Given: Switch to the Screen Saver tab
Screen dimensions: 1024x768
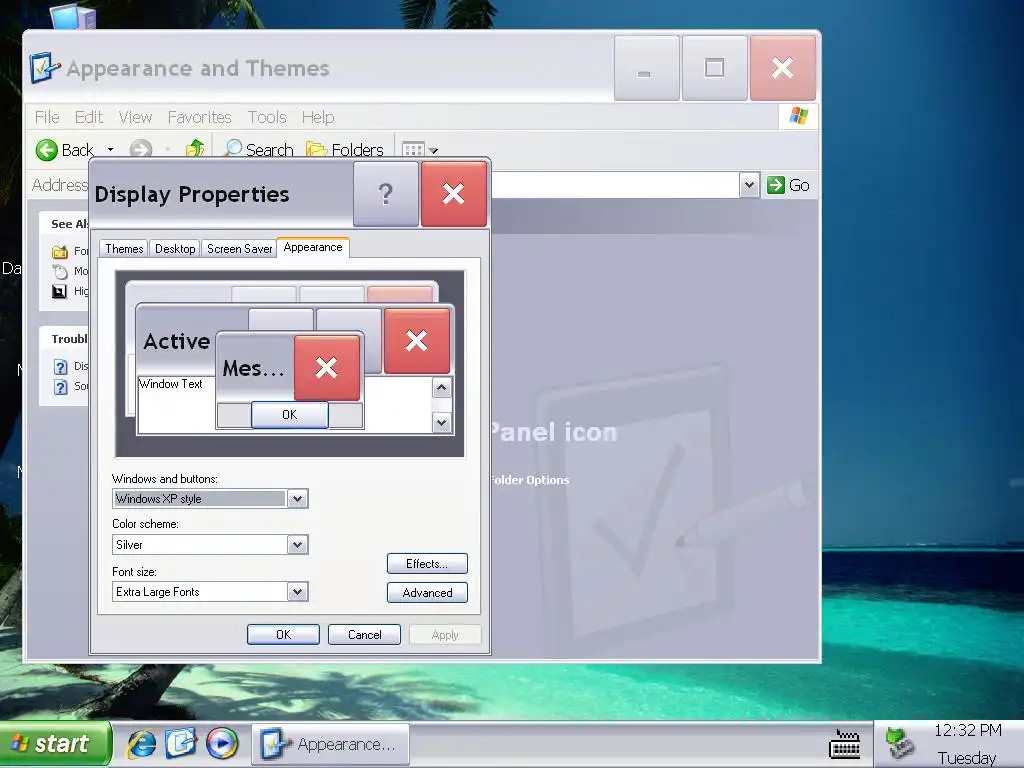Looking at the screenshot, I should tap(239, 249).
